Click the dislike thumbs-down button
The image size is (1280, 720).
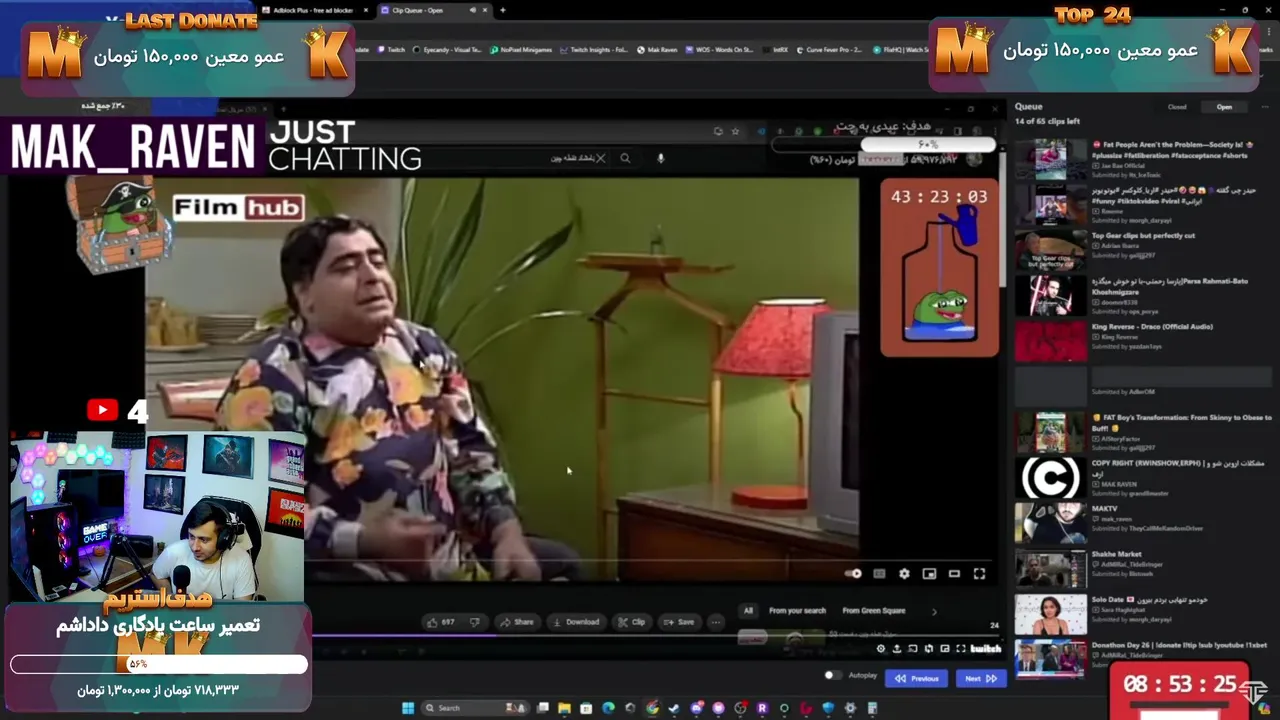475,622
